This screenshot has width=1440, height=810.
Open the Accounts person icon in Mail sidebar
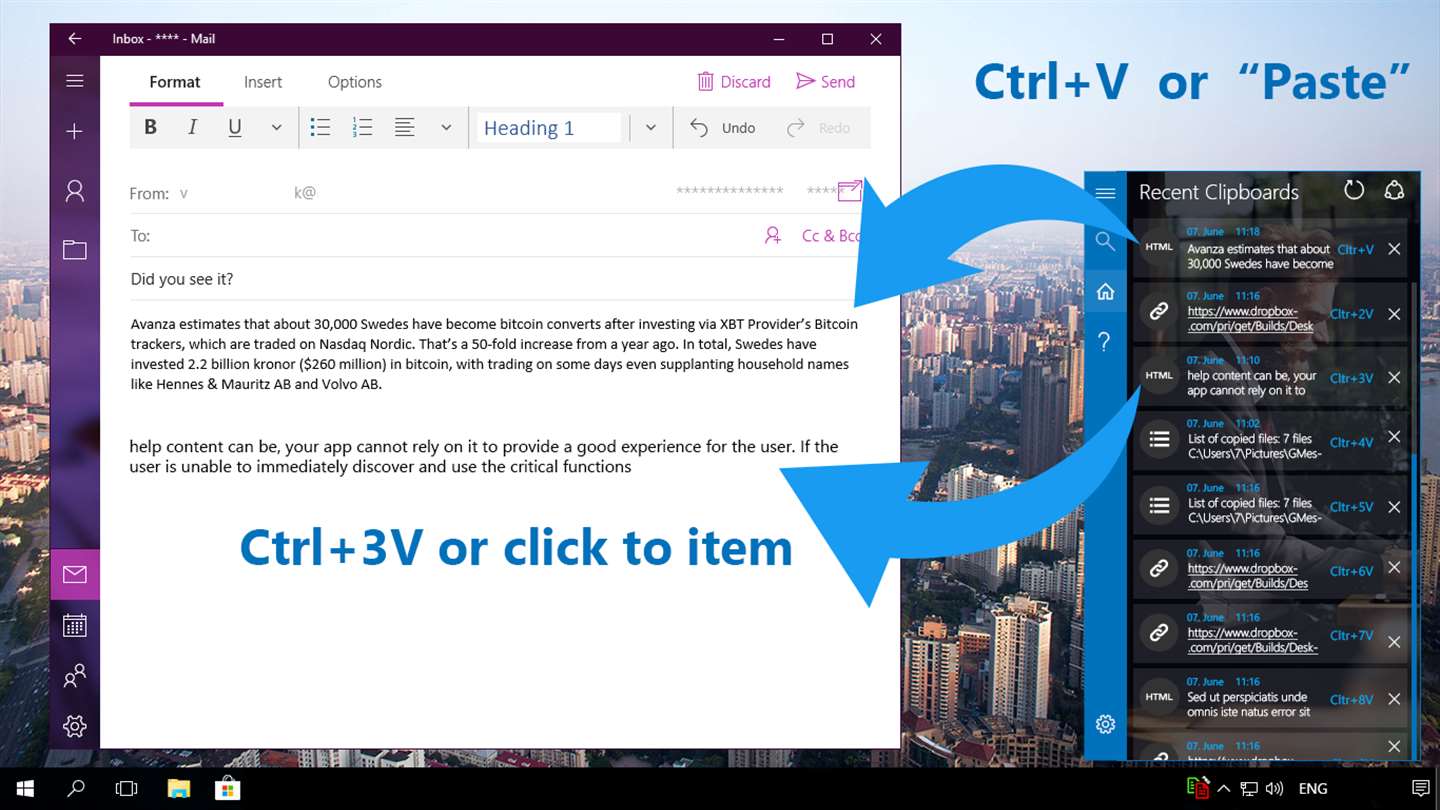[75, 190]
